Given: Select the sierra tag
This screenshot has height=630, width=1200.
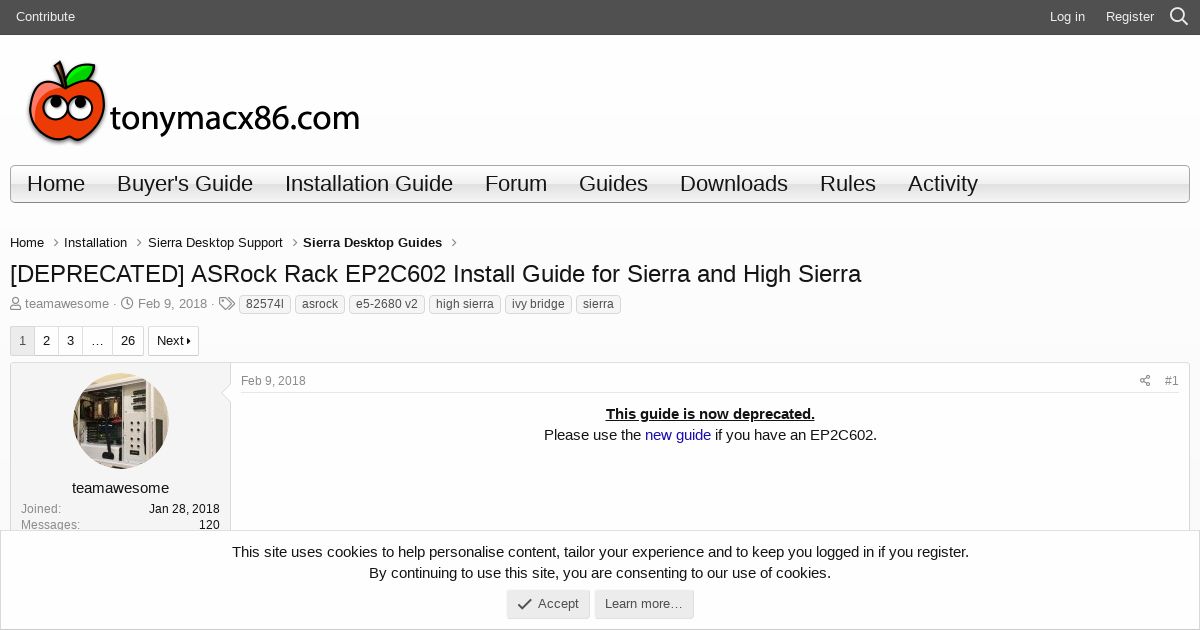Looking at the screenshot, I should pyautogui.click(x=598, y=304).
